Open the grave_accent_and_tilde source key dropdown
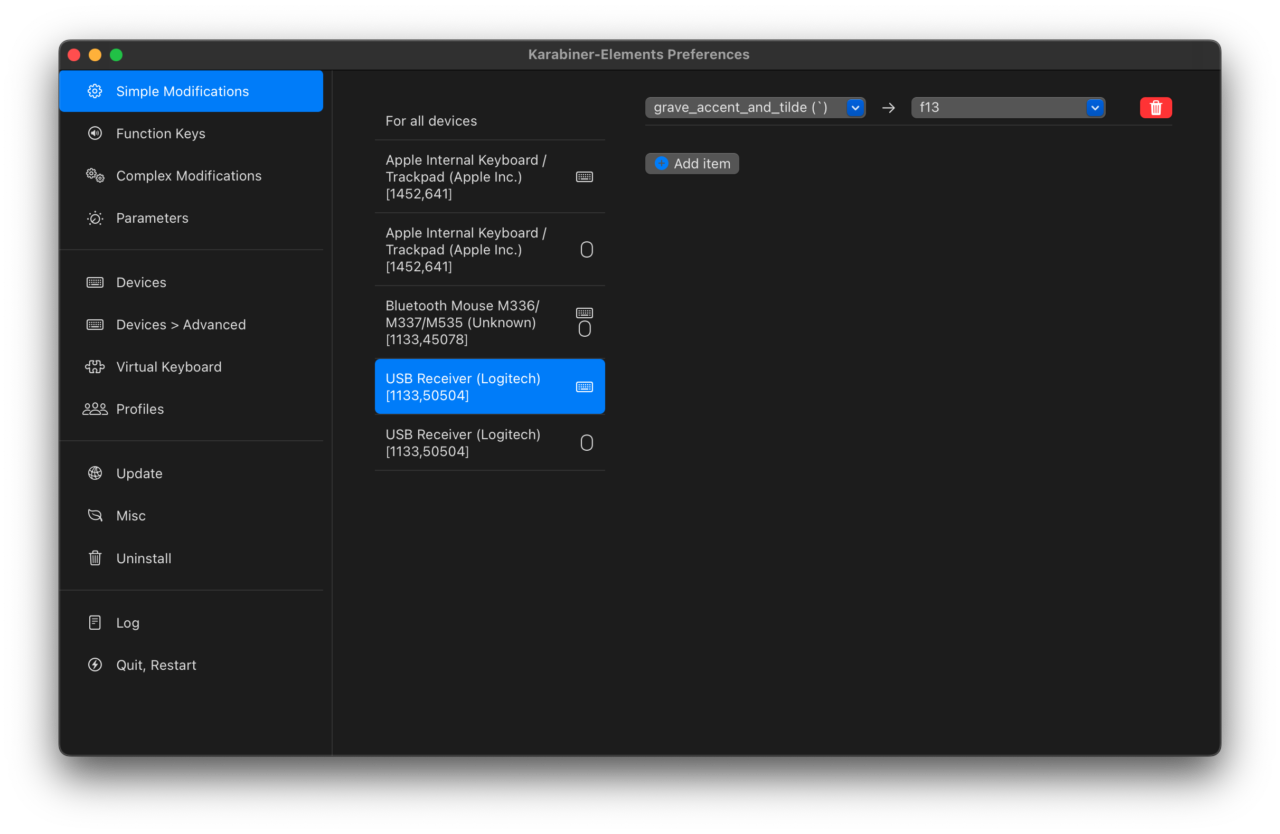This screenshot has height=834, width=1280. point(755,107)
